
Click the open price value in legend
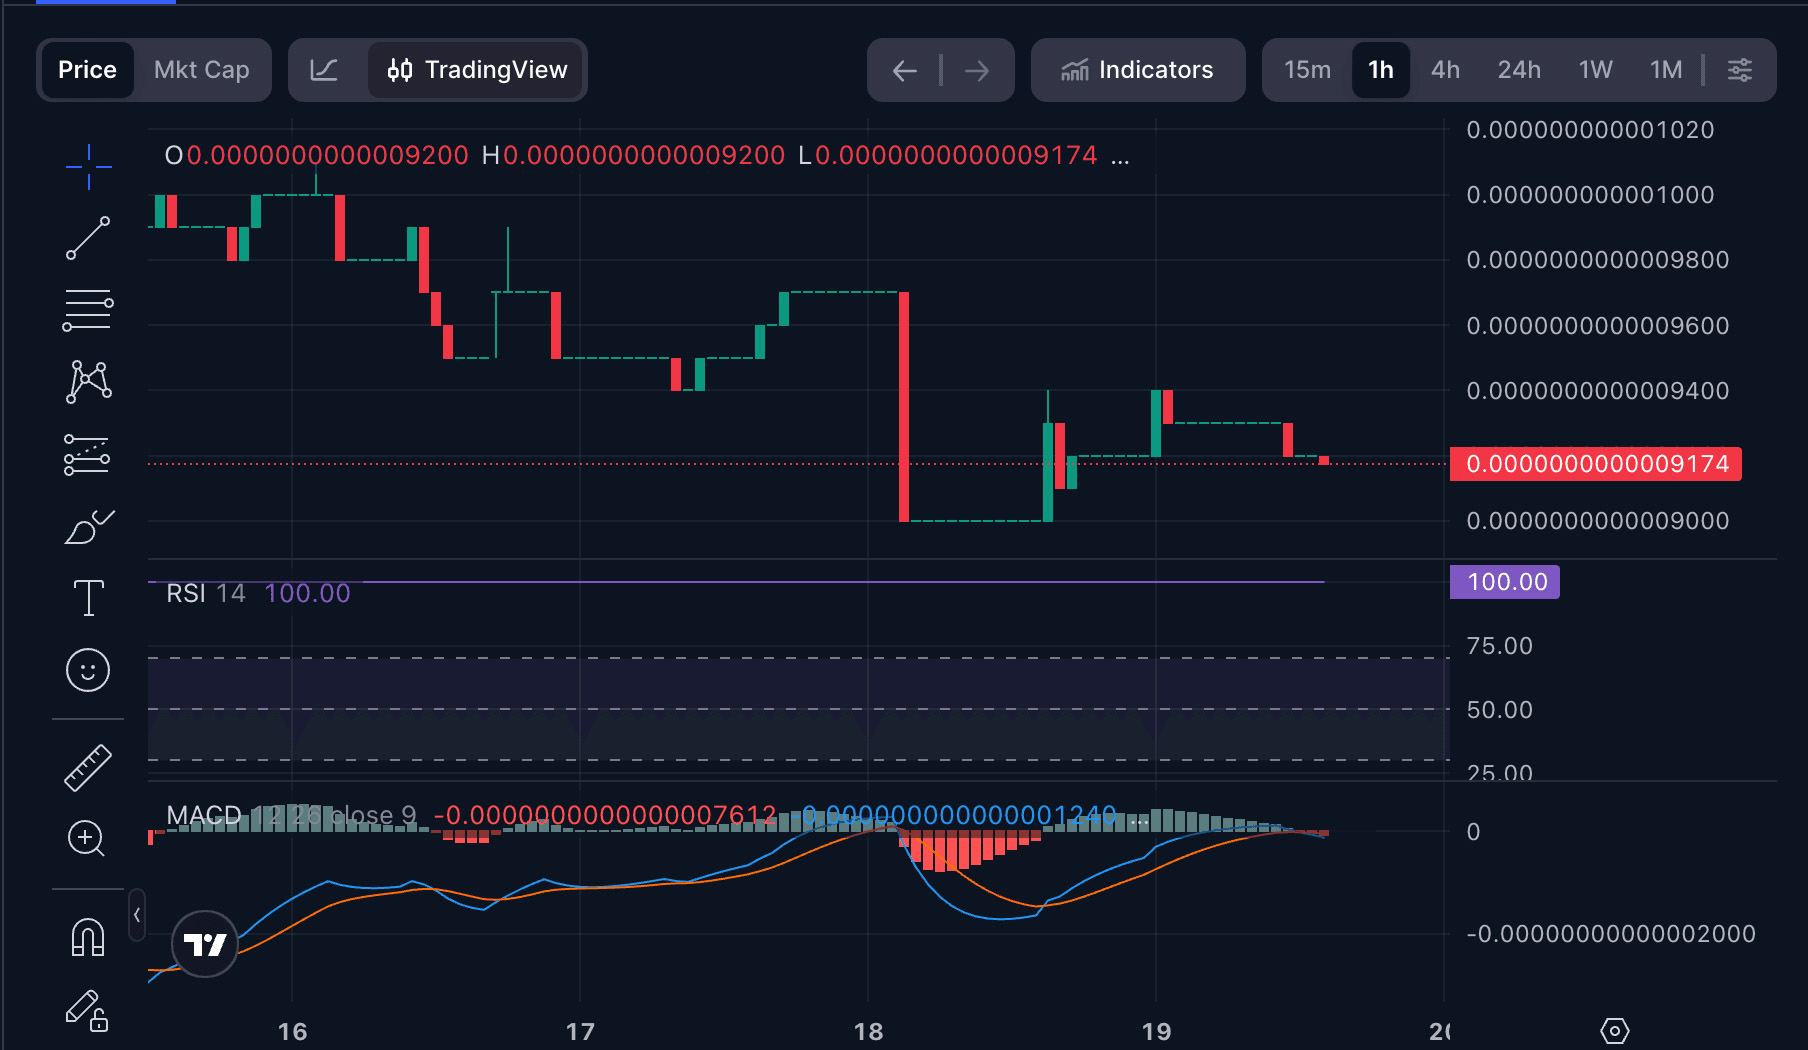pyautogui.click(x=327, y=156)
